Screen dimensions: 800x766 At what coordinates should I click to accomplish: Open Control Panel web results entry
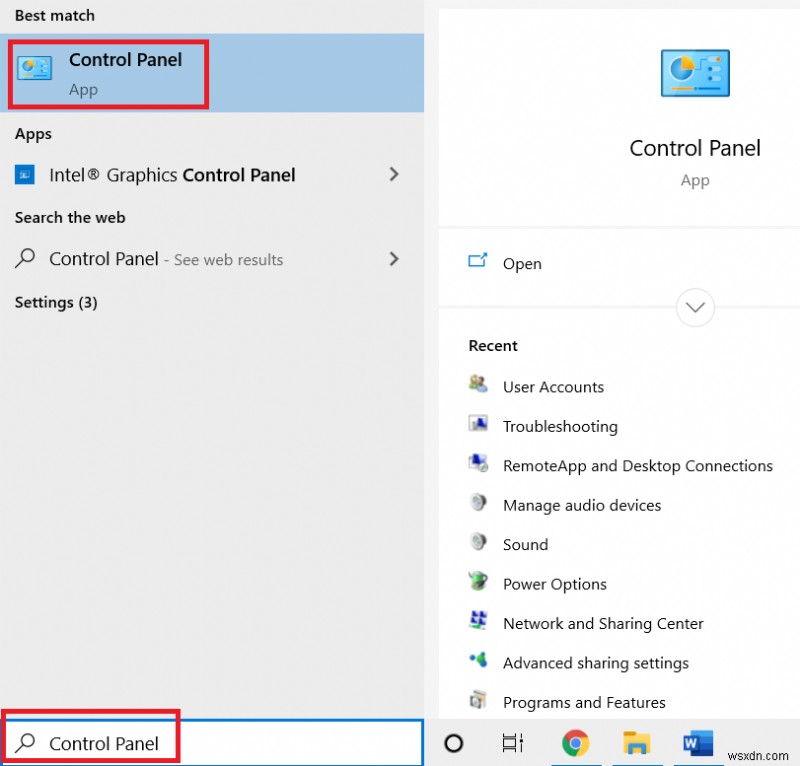pyautogui.click(x=212, y=259)
